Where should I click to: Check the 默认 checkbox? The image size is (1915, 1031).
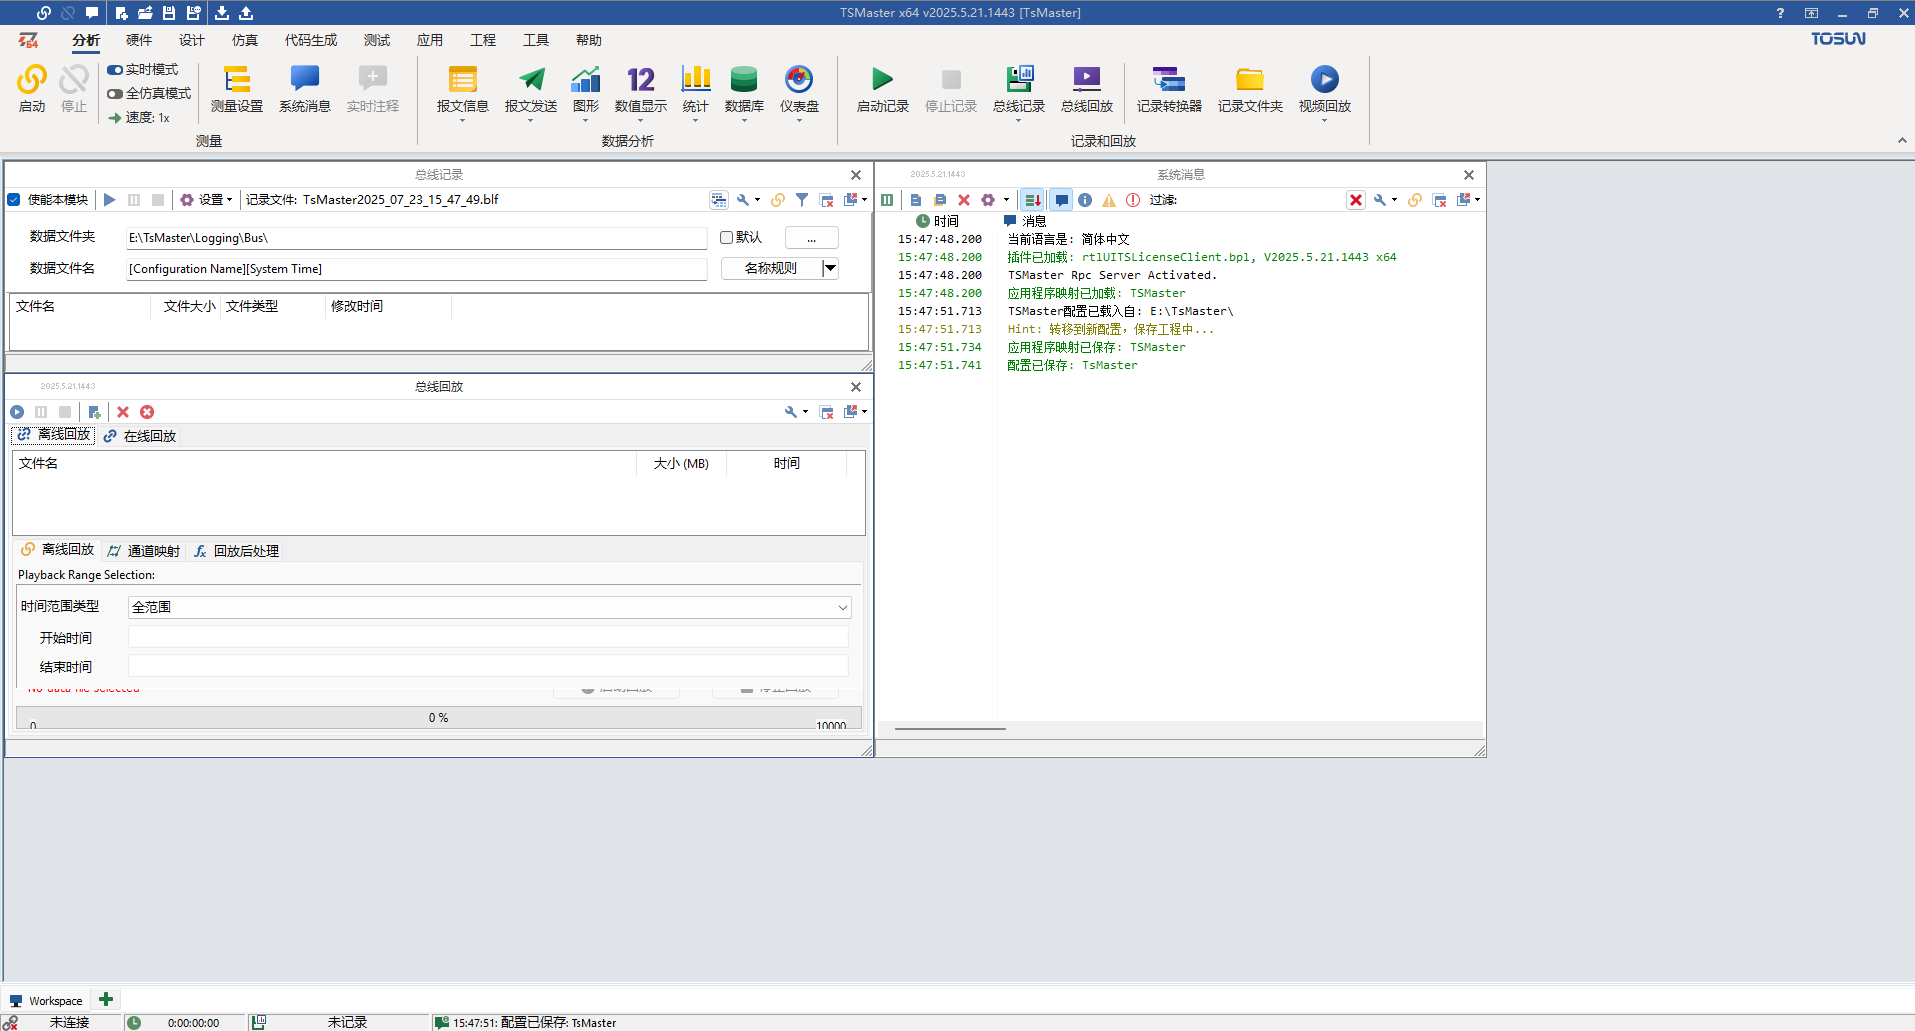pyautogui.click(x=727, y=237)
